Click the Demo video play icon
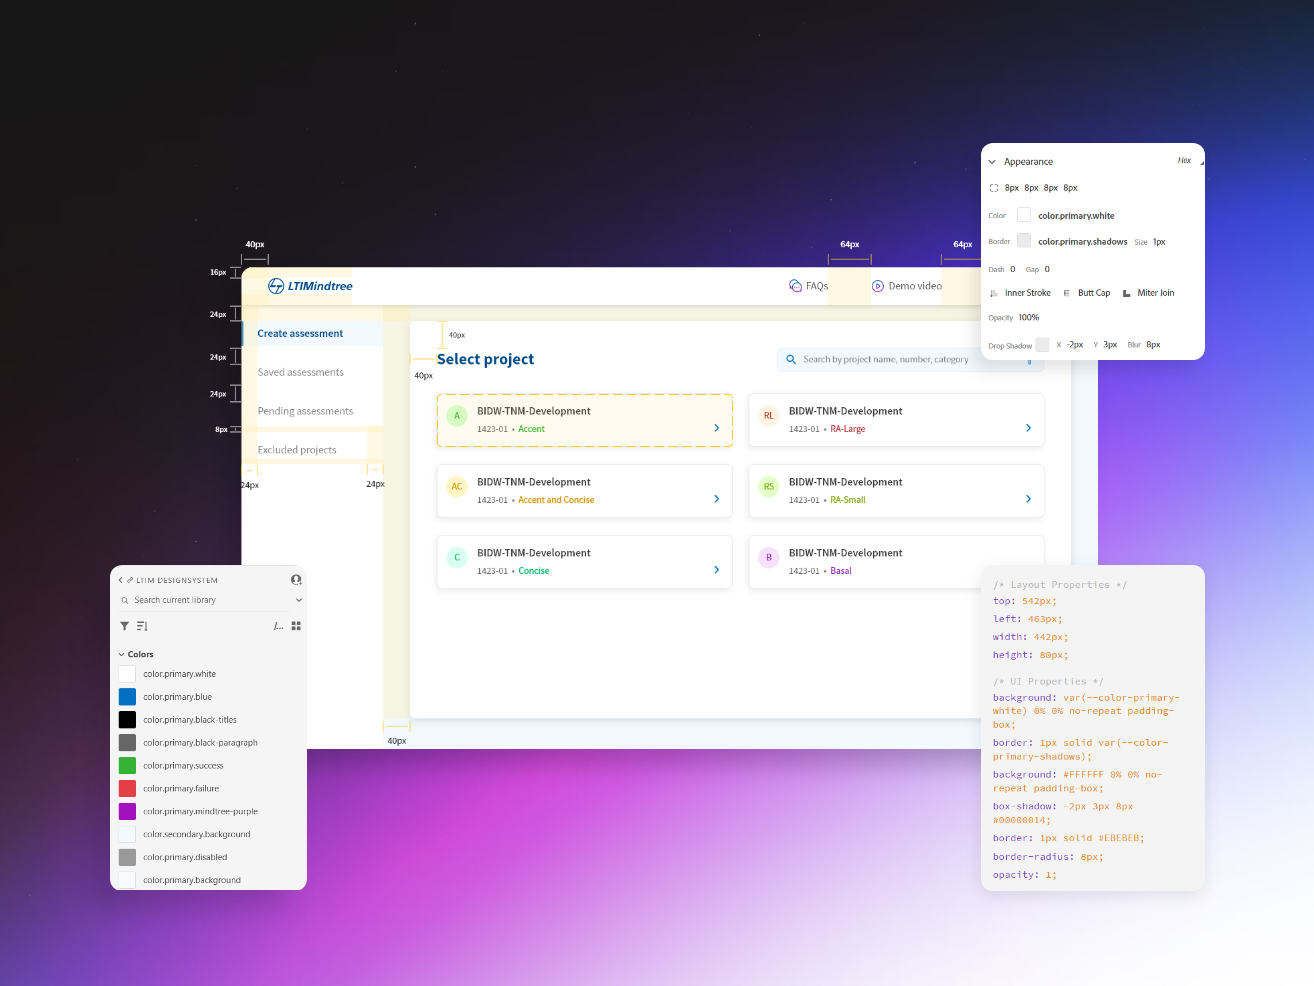The width and height of the screenshot is (1314, 986). click(878, 286)
